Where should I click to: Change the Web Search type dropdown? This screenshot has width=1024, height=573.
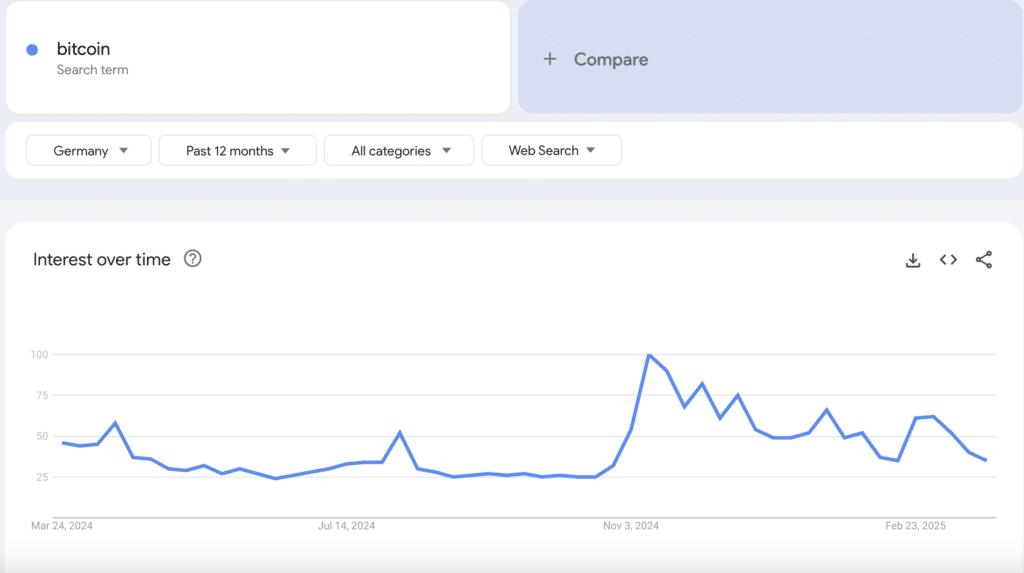[x=551, y=151]
